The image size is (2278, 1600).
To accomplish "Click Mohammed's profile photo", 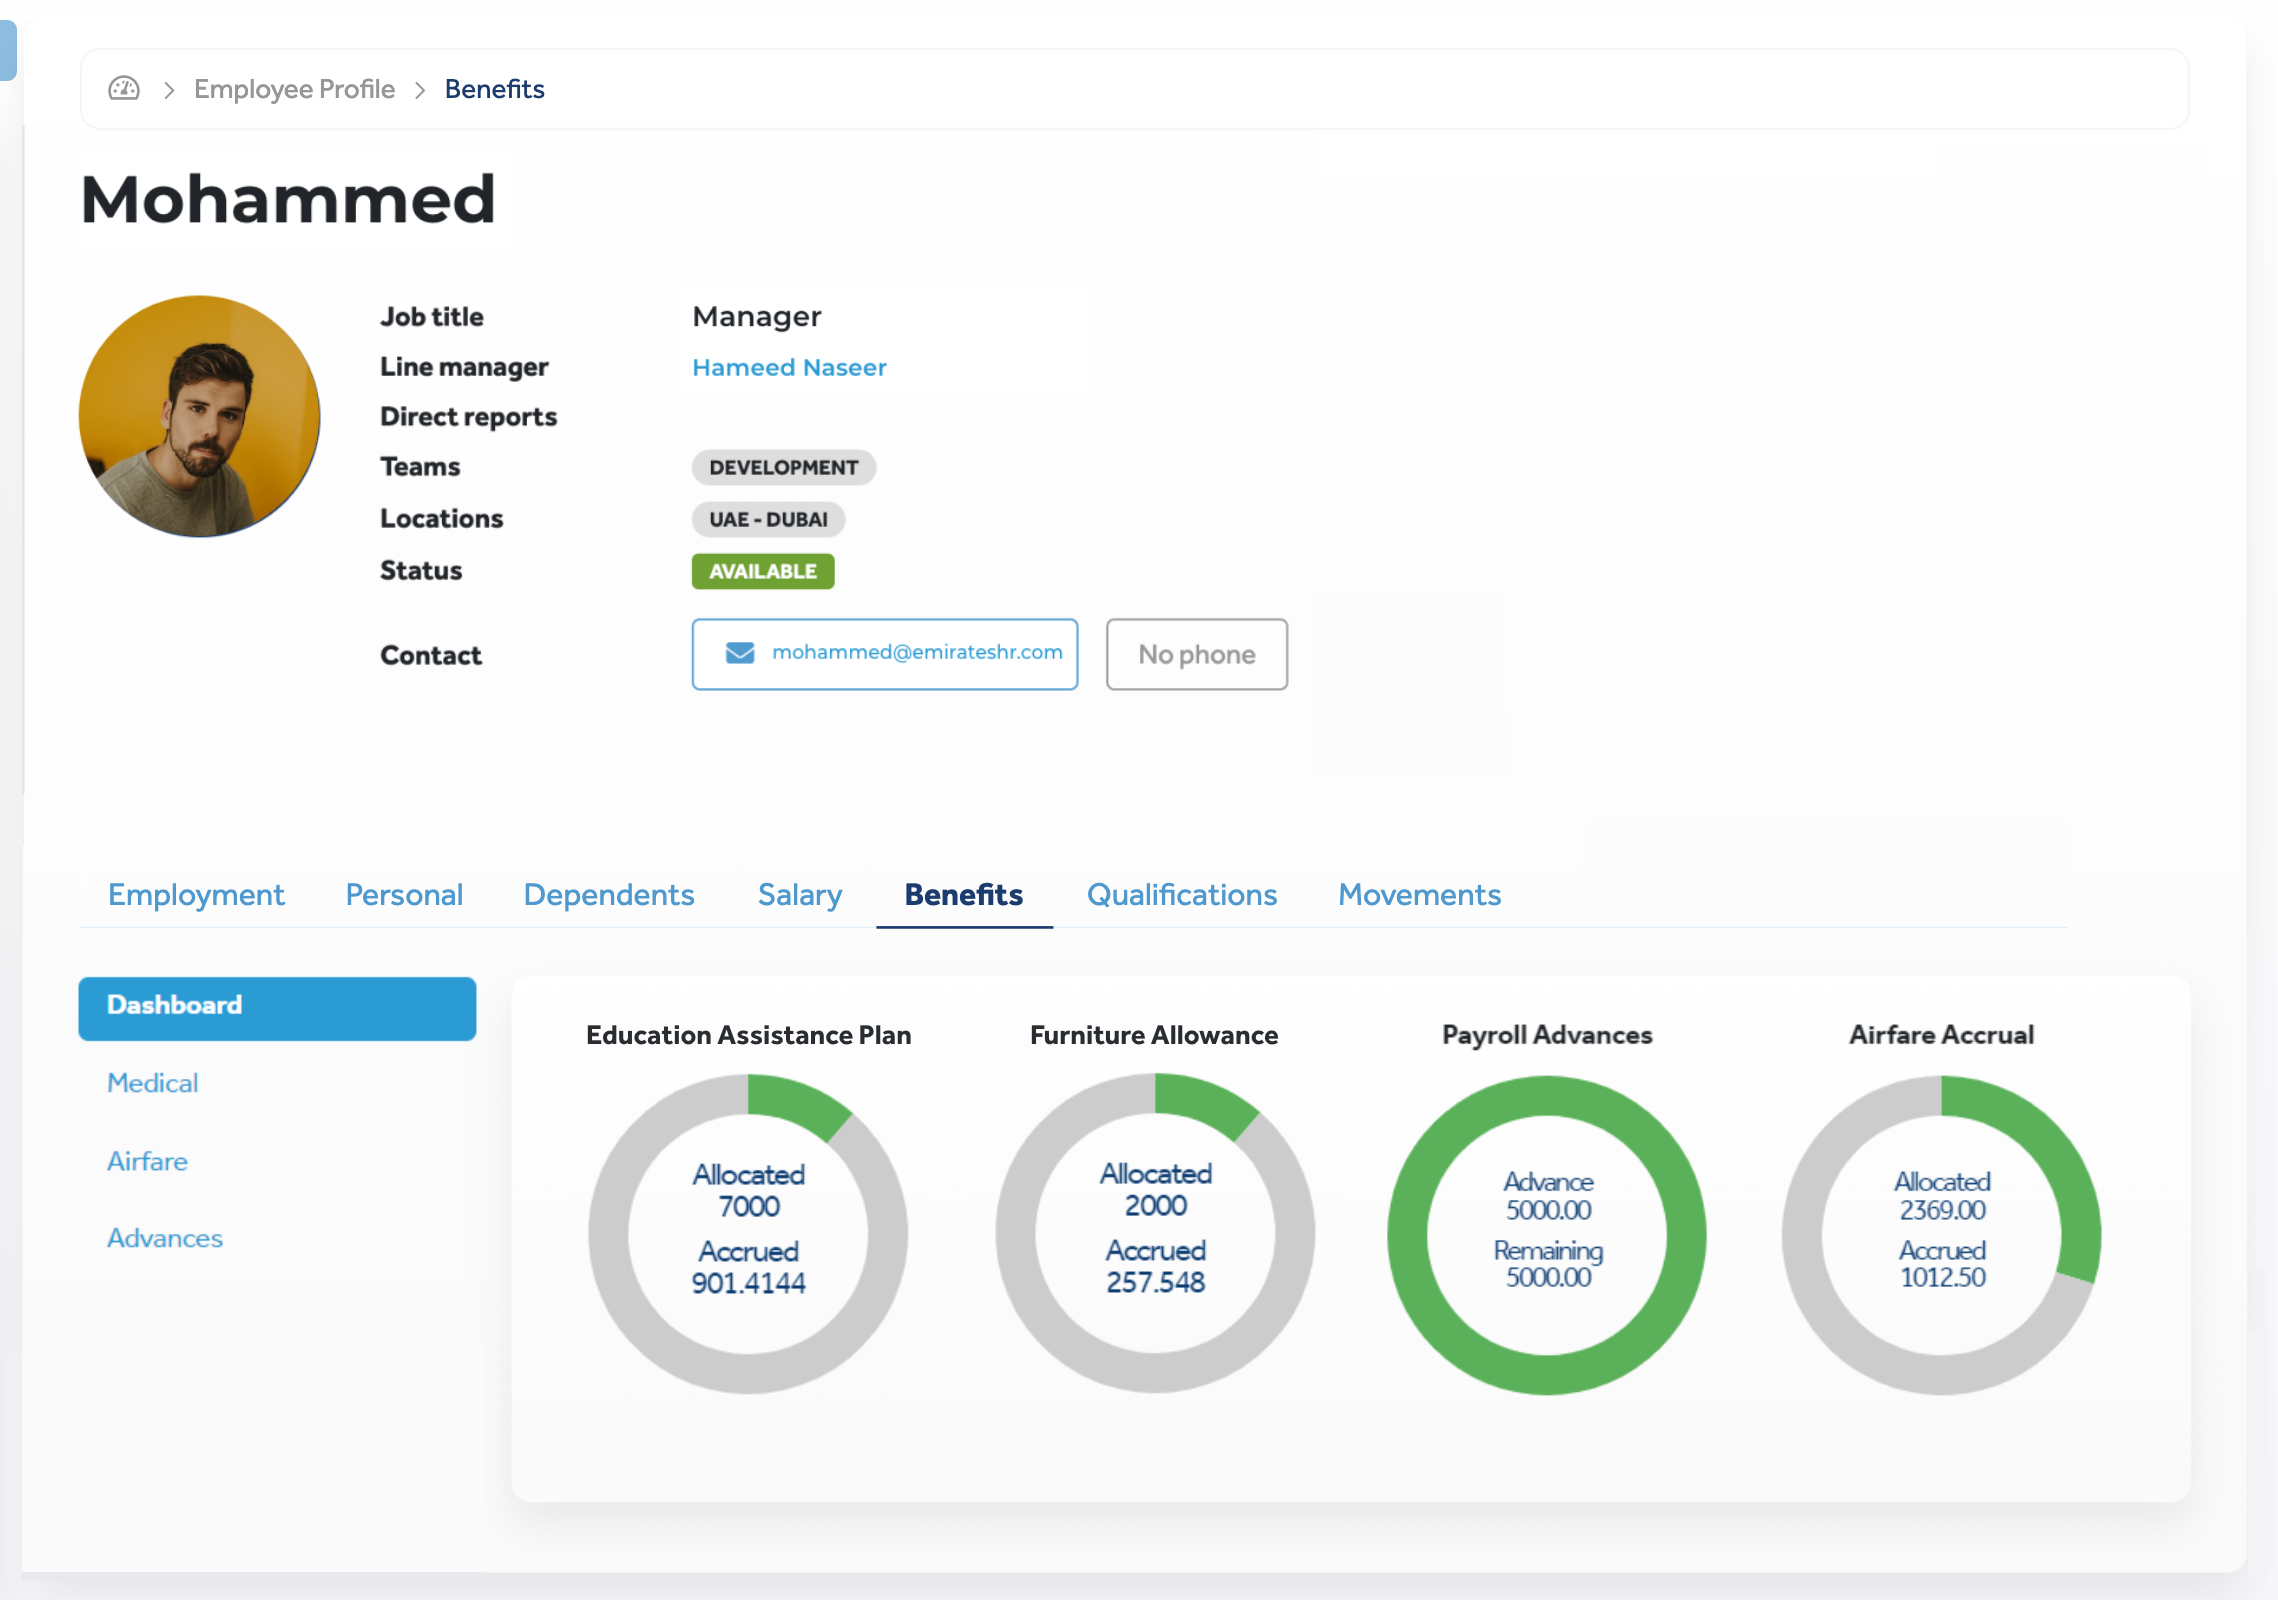I will pyautogui.click(x=200, y=416).
